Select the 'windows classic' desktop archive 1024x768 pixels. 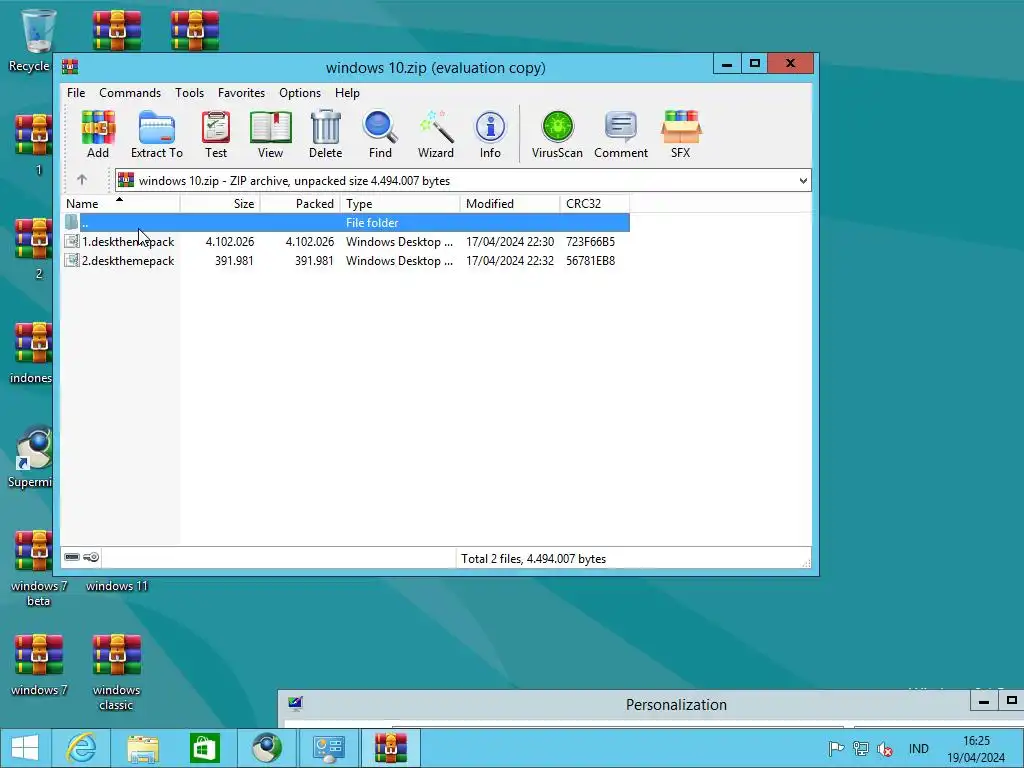click(x=117, y=671)
